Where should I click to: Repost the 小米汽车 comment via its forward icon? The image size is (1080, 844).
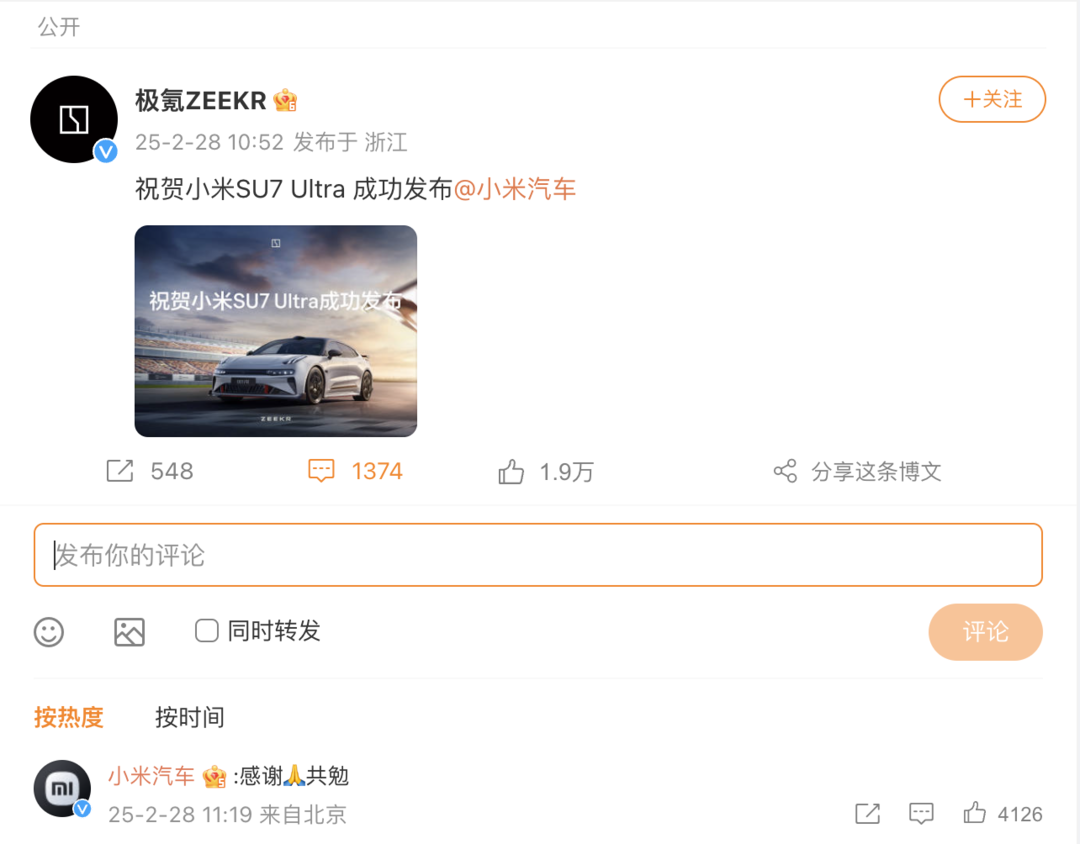pos(867,814)
